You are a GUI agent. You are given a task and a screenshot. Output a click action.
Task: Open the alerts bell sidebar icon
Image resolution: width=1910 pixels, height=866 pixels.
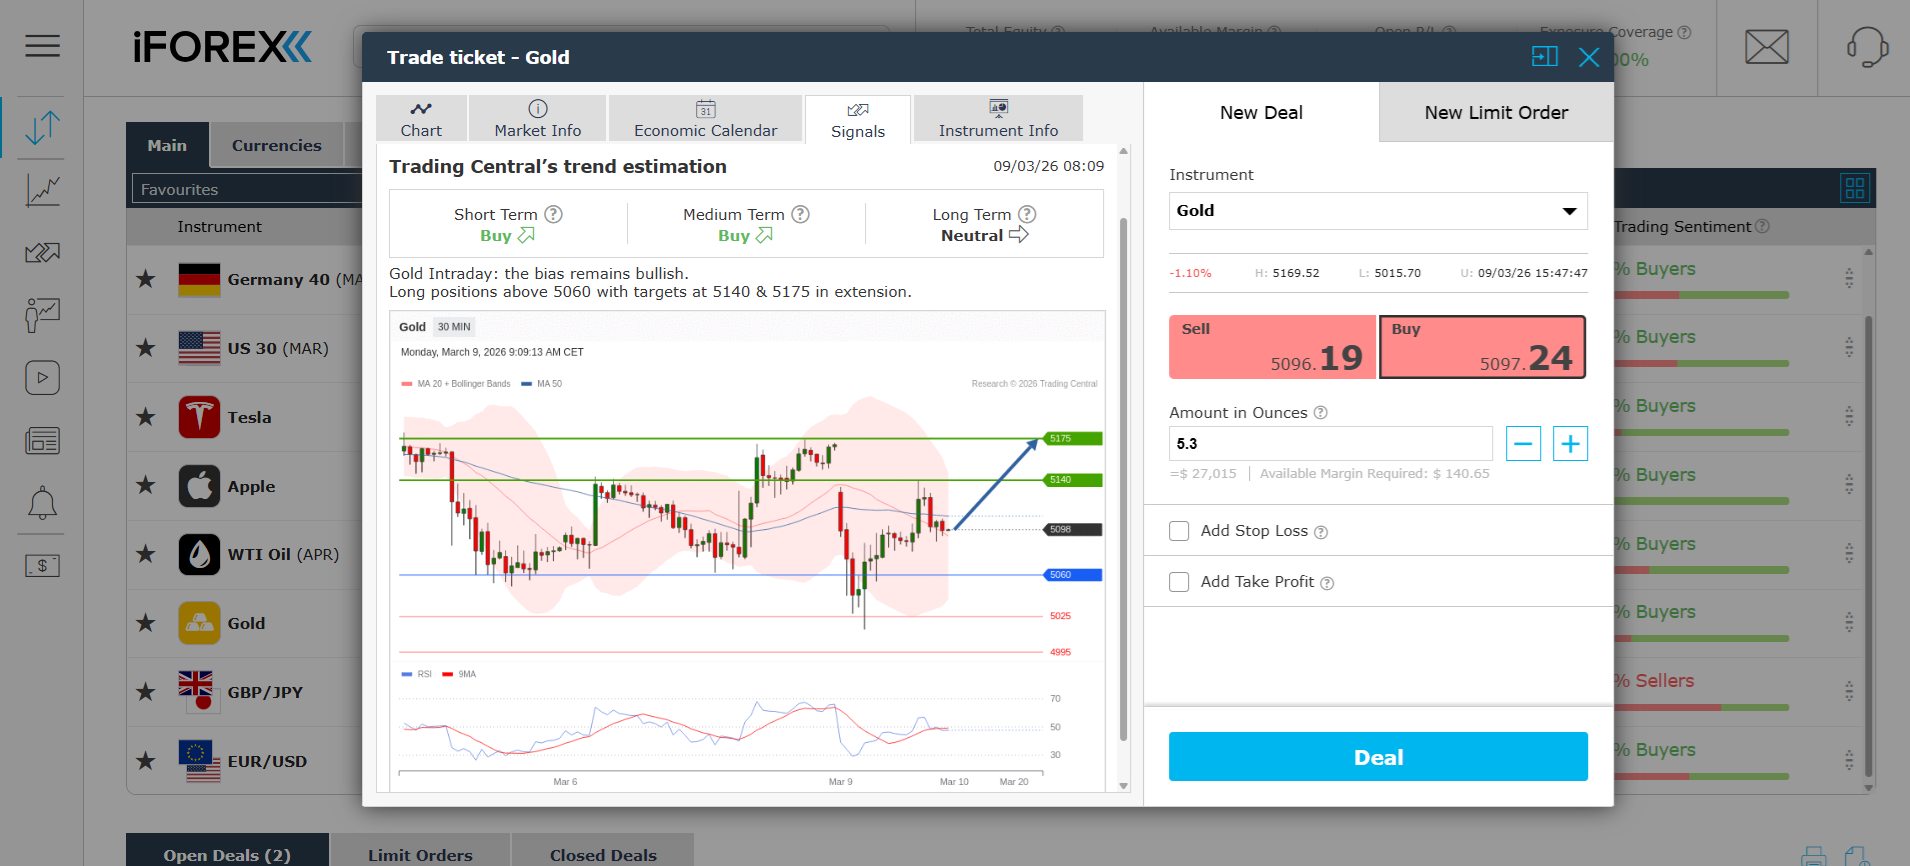click(42, 503)
